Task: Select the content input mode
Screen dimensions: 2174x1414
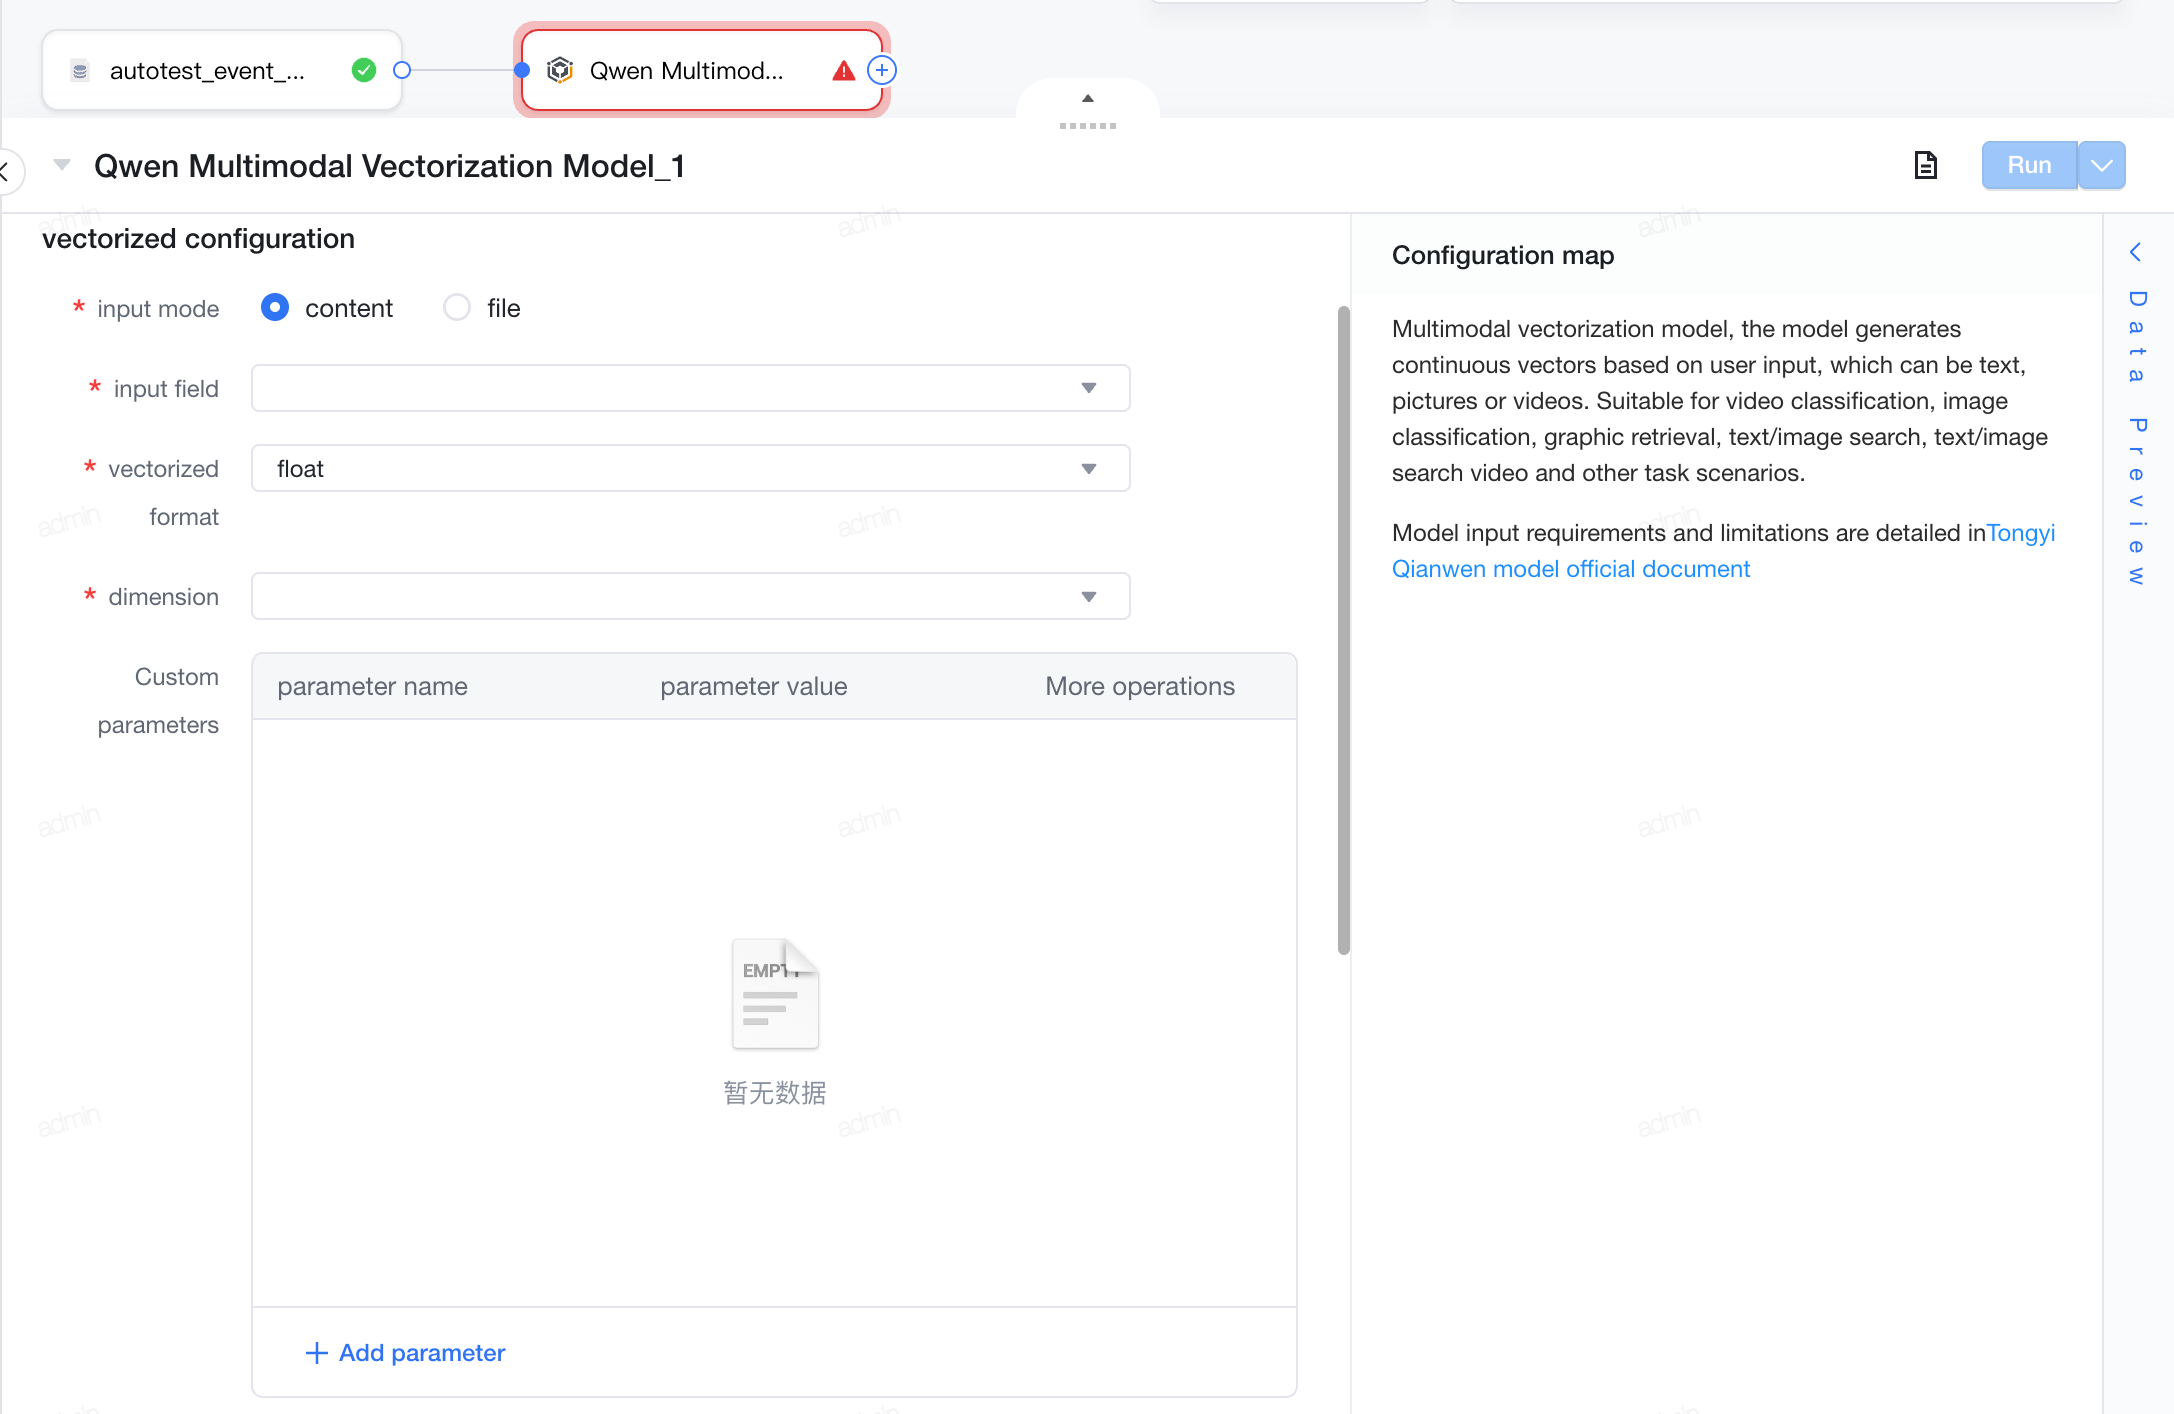Action: (x=275, y=307)
